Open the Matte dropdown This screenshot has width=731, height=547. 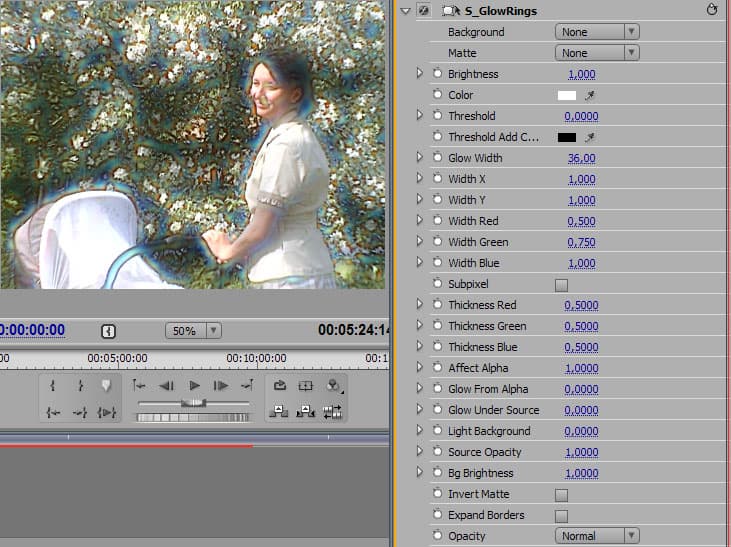click(x=597, y=53)
